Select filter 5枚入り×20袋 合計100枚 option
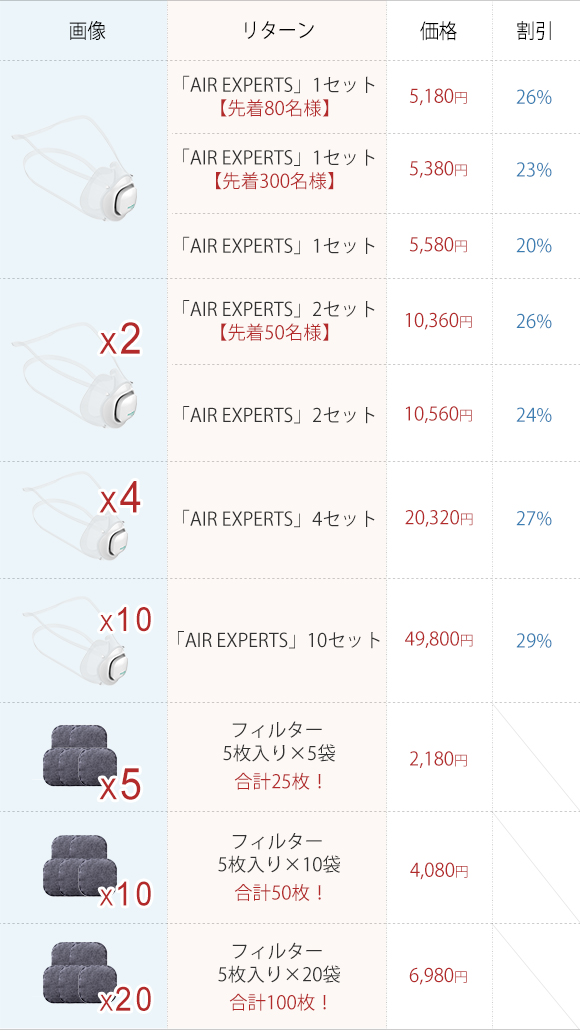This screenshot has width=580, height=1034. pos(277,977)
